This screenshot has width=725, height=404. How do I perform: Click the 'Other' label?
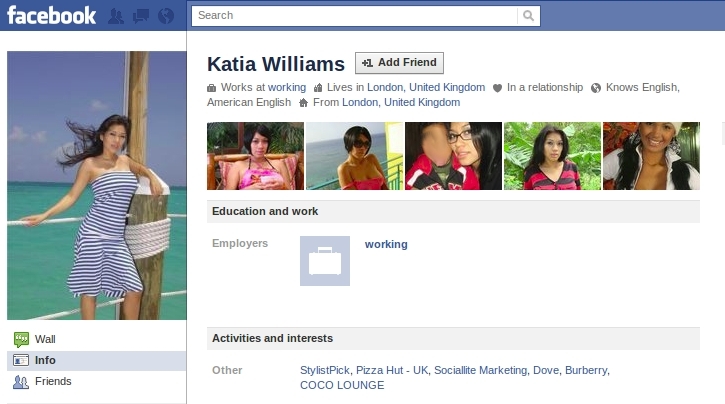227,370
